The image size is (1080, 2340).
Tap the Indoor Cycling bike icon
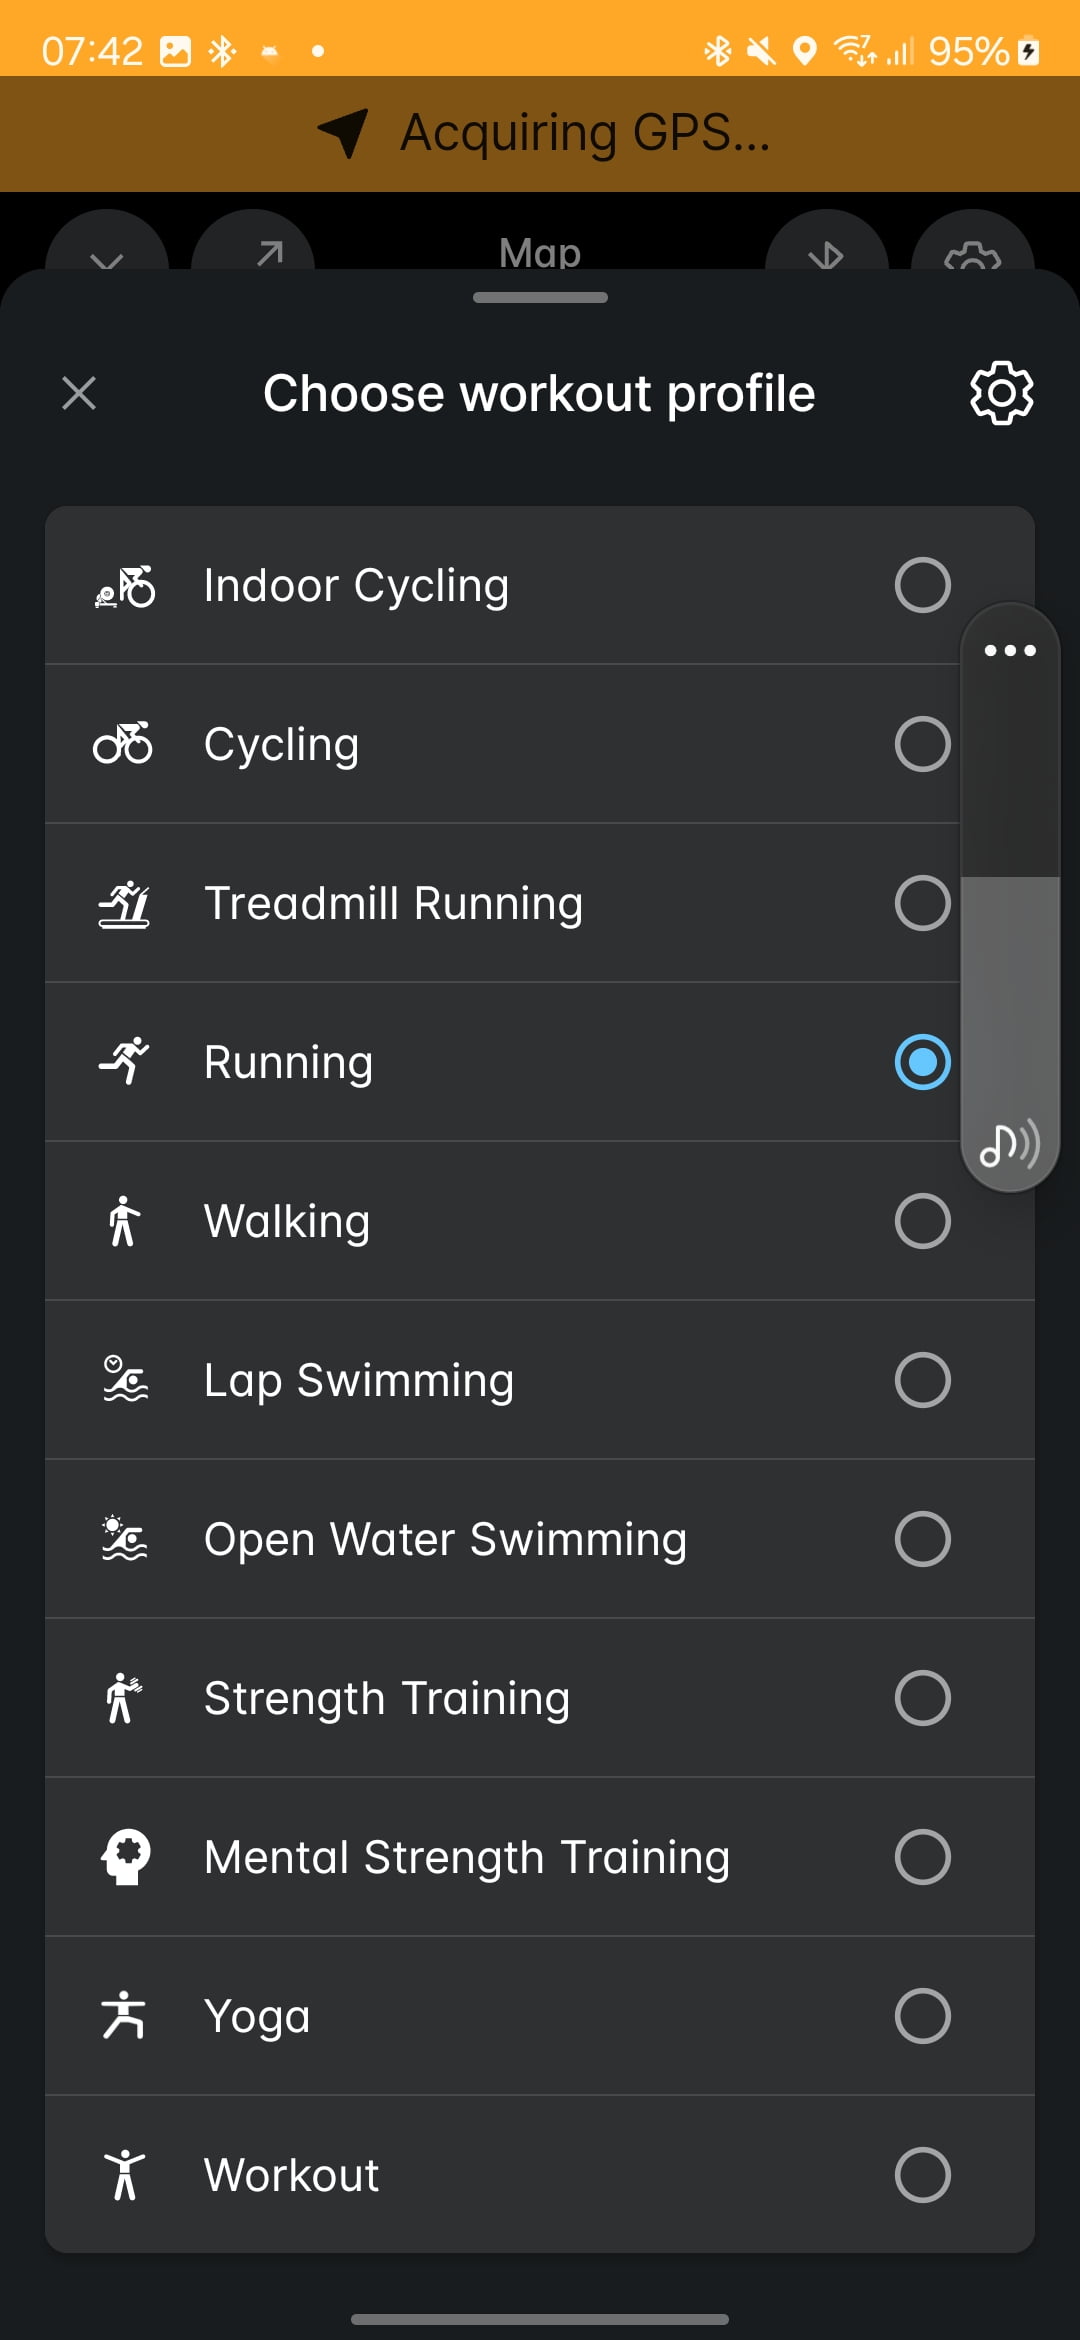coord(125,586)
